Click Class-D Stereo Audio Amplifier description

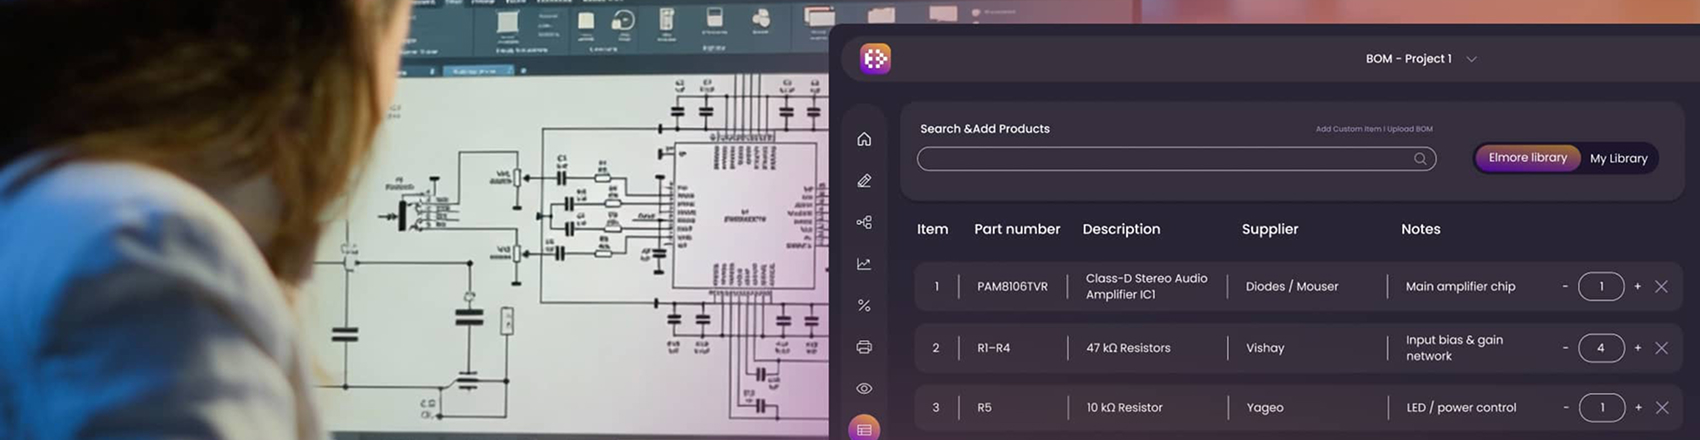coord(1146,286)
